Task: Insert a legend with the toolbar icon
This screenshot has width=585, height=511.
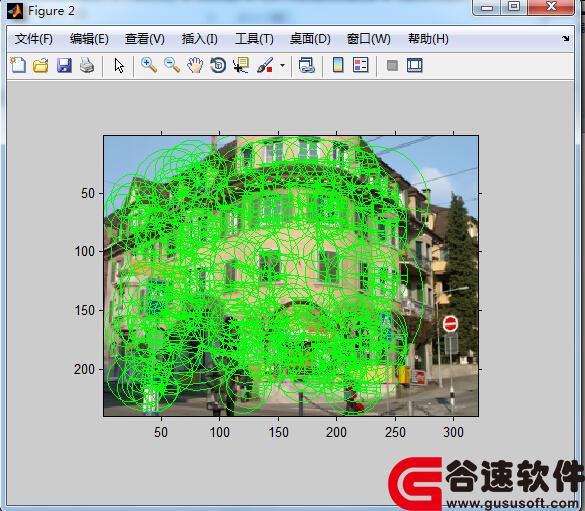Action: (360, 65)
